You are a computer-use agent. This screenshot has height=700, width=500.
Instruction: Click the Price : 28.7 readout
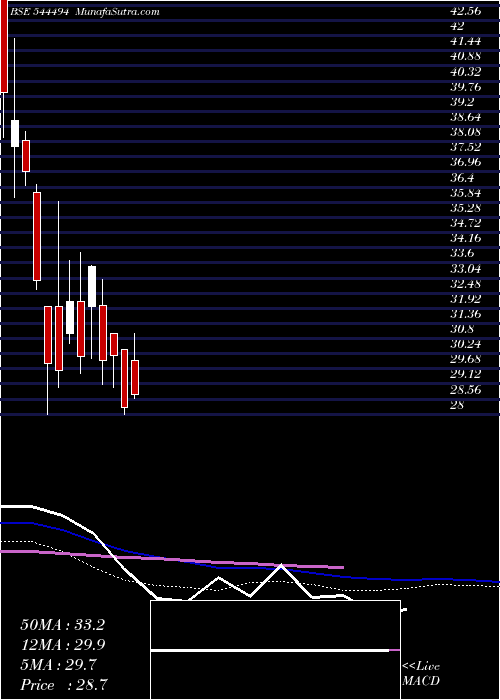[x=65, y=684]
